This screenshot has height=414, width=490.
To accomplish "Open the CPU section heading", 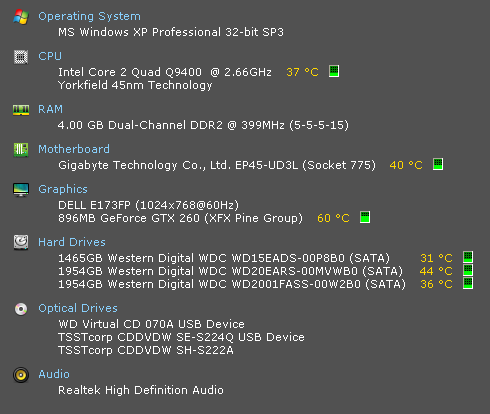I will [x=50, y=56].
